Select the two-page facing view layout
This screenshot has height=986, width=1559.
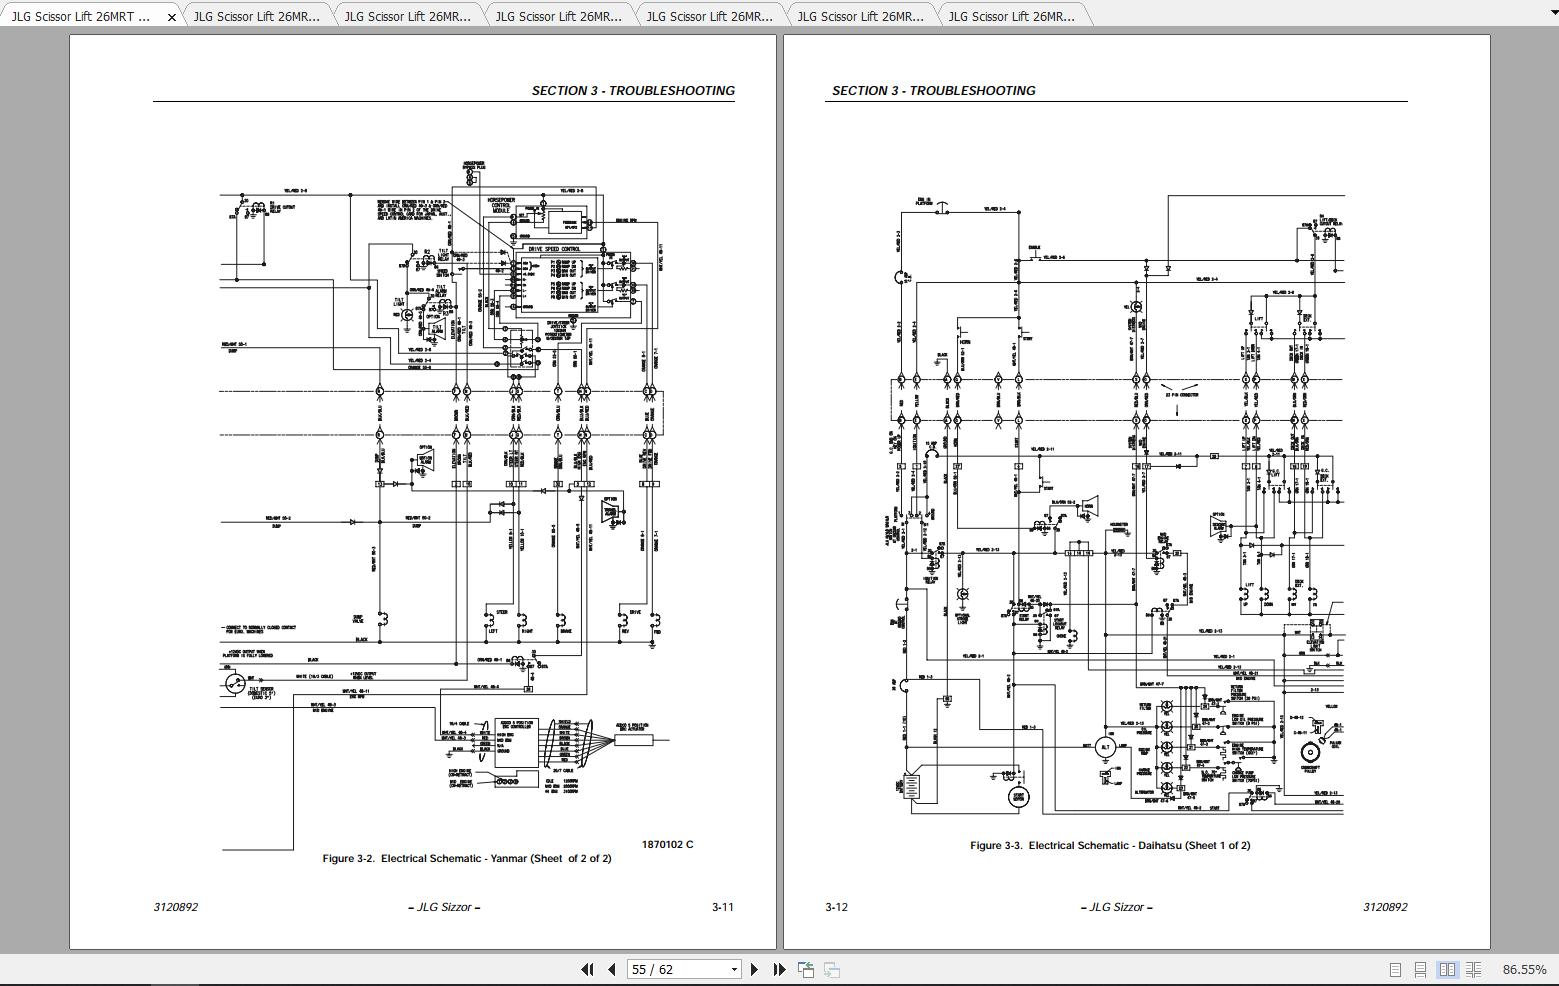click(x=1447, y=969)
